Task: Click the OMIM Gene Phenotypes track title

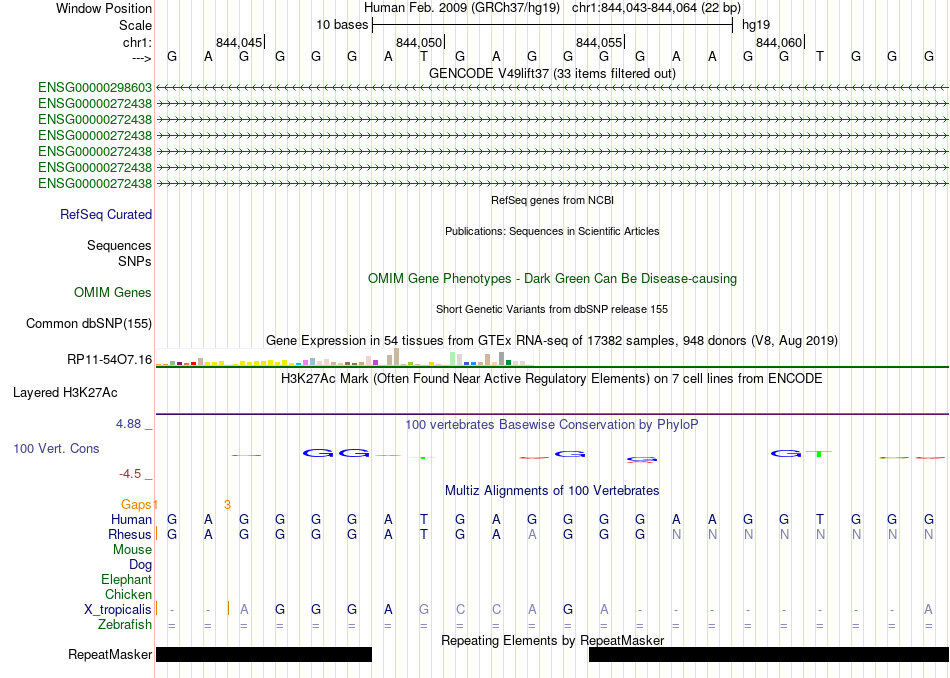Action: coord(553,279)
